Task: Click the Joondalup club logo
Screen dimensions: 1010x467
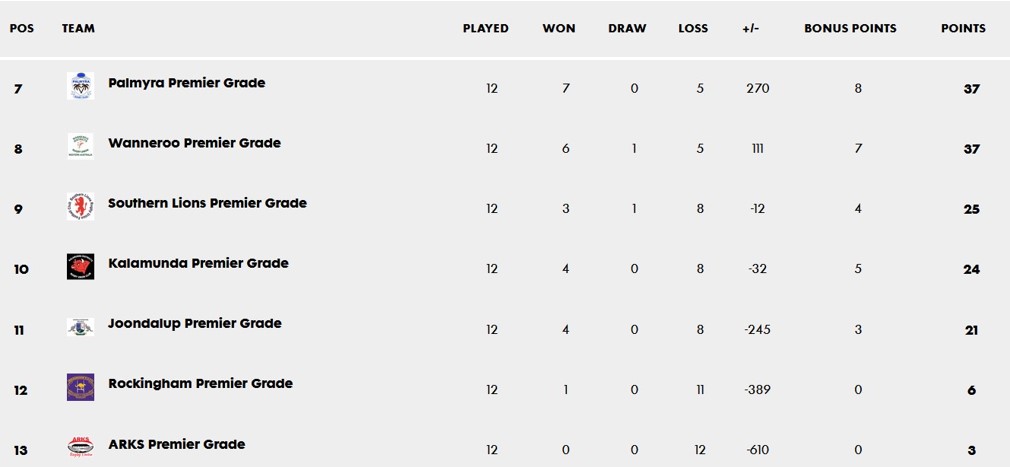Action: 81,327
